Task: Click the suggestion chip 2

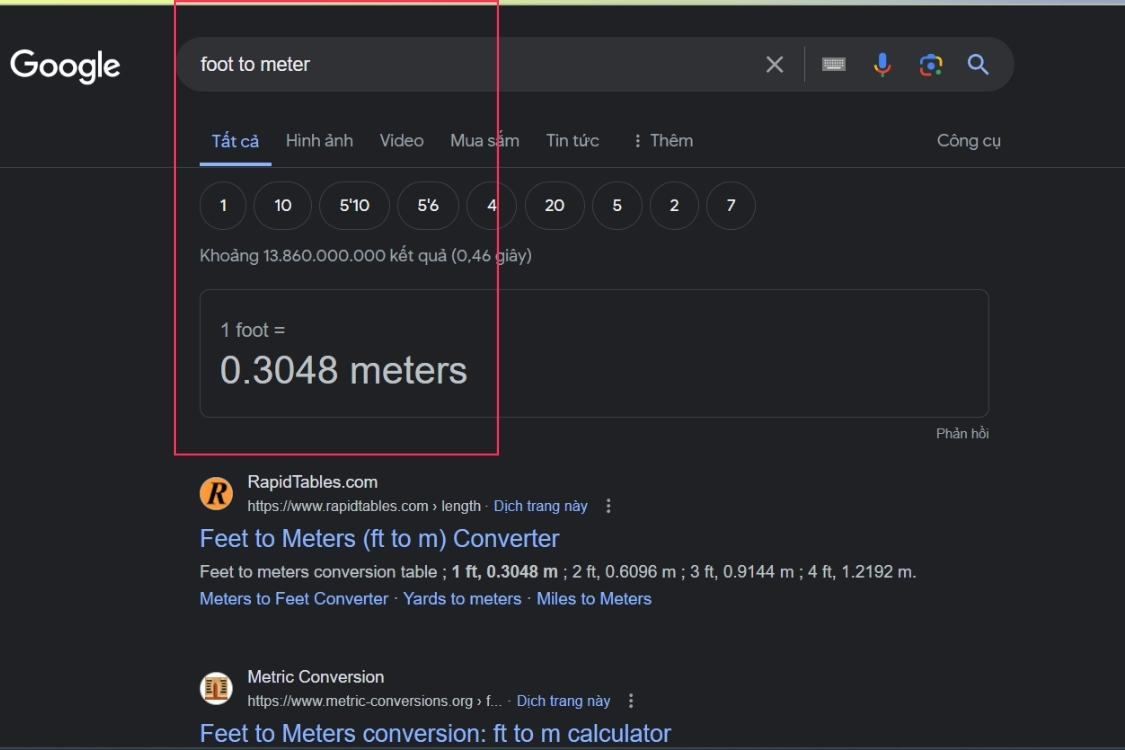Action: click(674, 206)
